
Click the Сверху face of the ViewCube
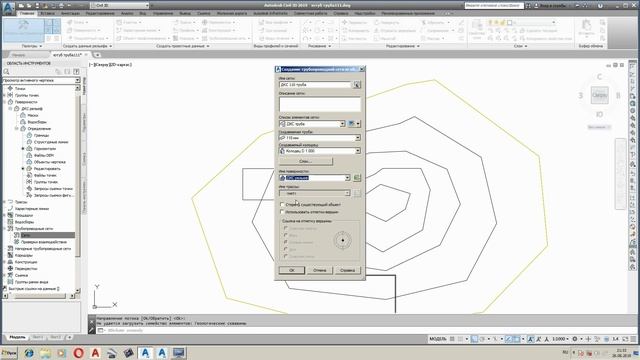click(600, 95)
